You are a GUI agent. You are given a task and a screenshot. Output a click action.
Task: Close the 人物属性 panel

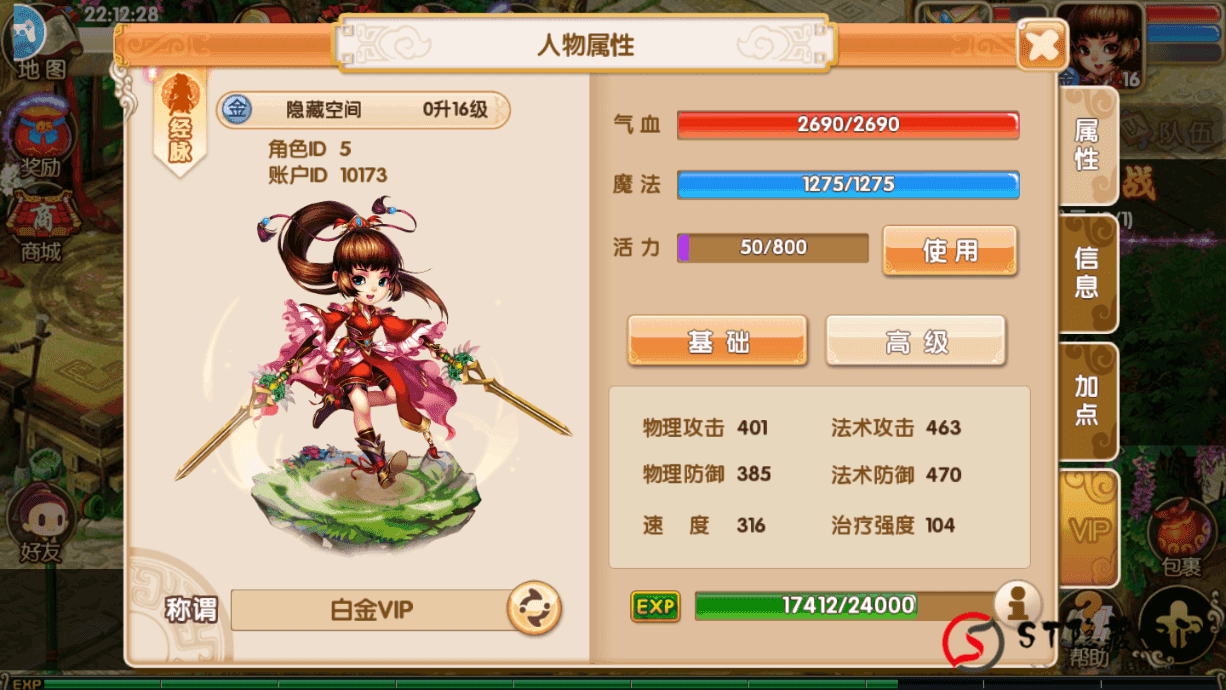pos(1042,45)
